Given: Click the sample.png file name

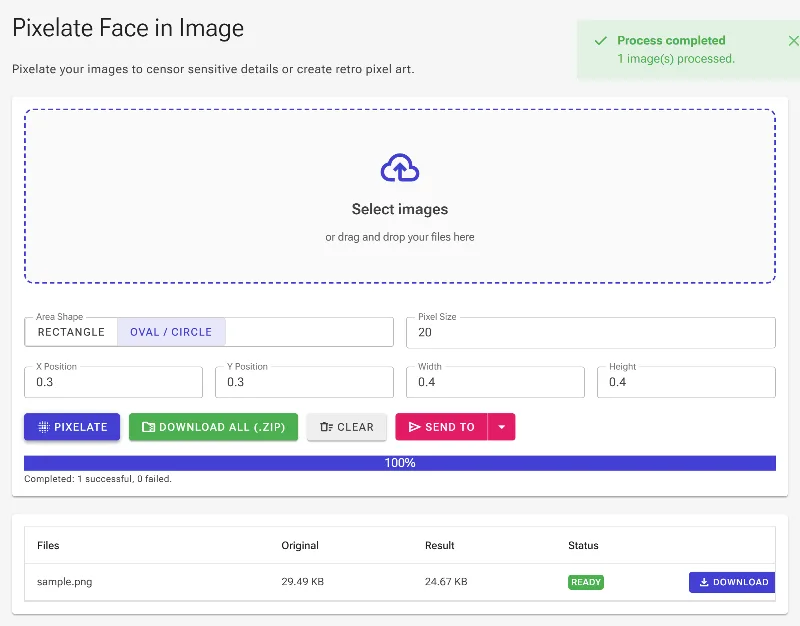Looking at the screenshot, I should click(x=64, y=582).
